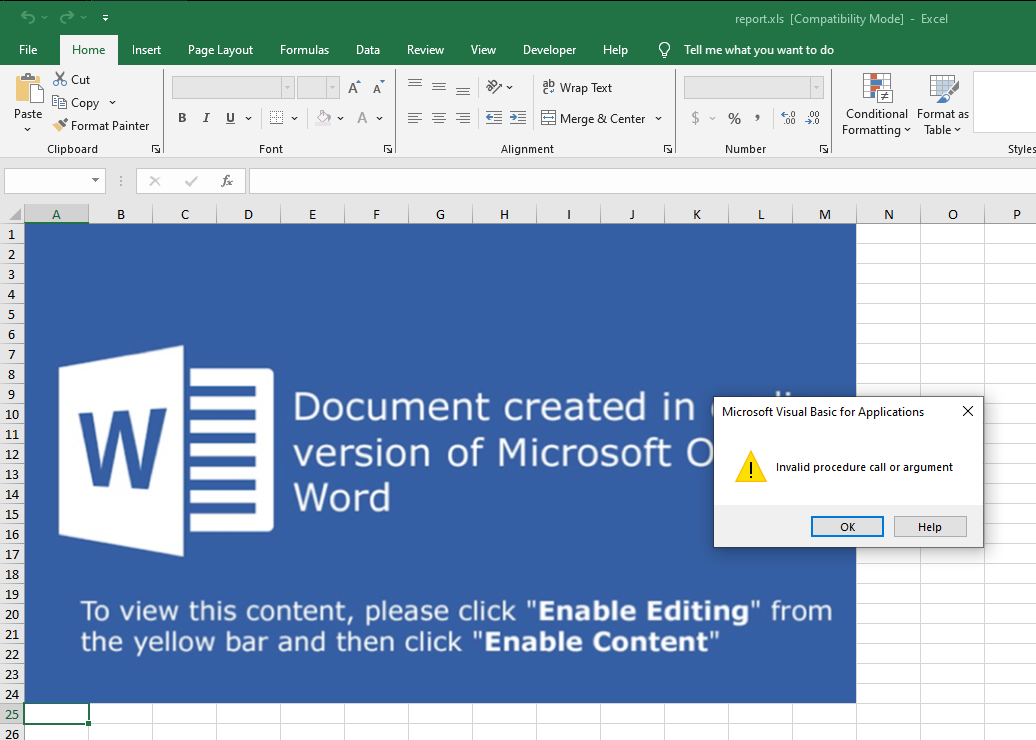Click Increase Decimal icon
The width and height of the screenshot is (1036, 740).
click(788, 118)
